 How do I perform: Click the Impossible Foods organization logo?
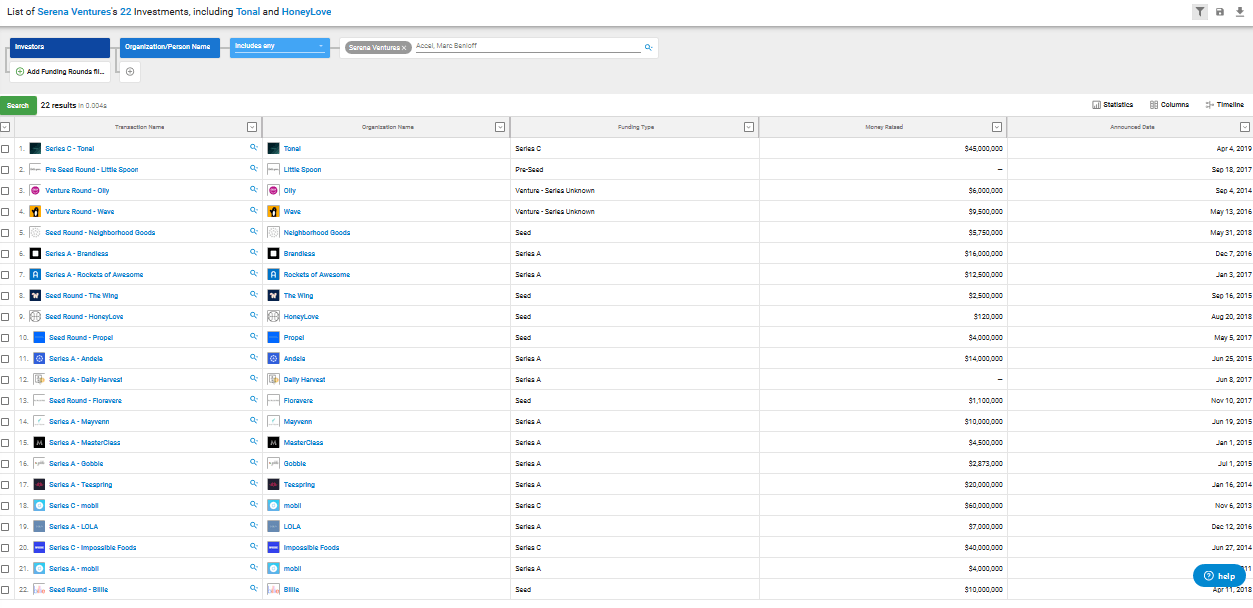coord(273,548)
